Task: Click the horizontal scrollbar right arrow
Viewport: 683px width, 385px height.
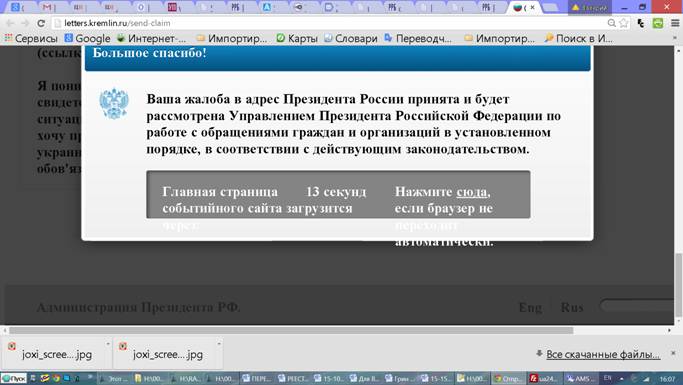Action: coord(669,331)
